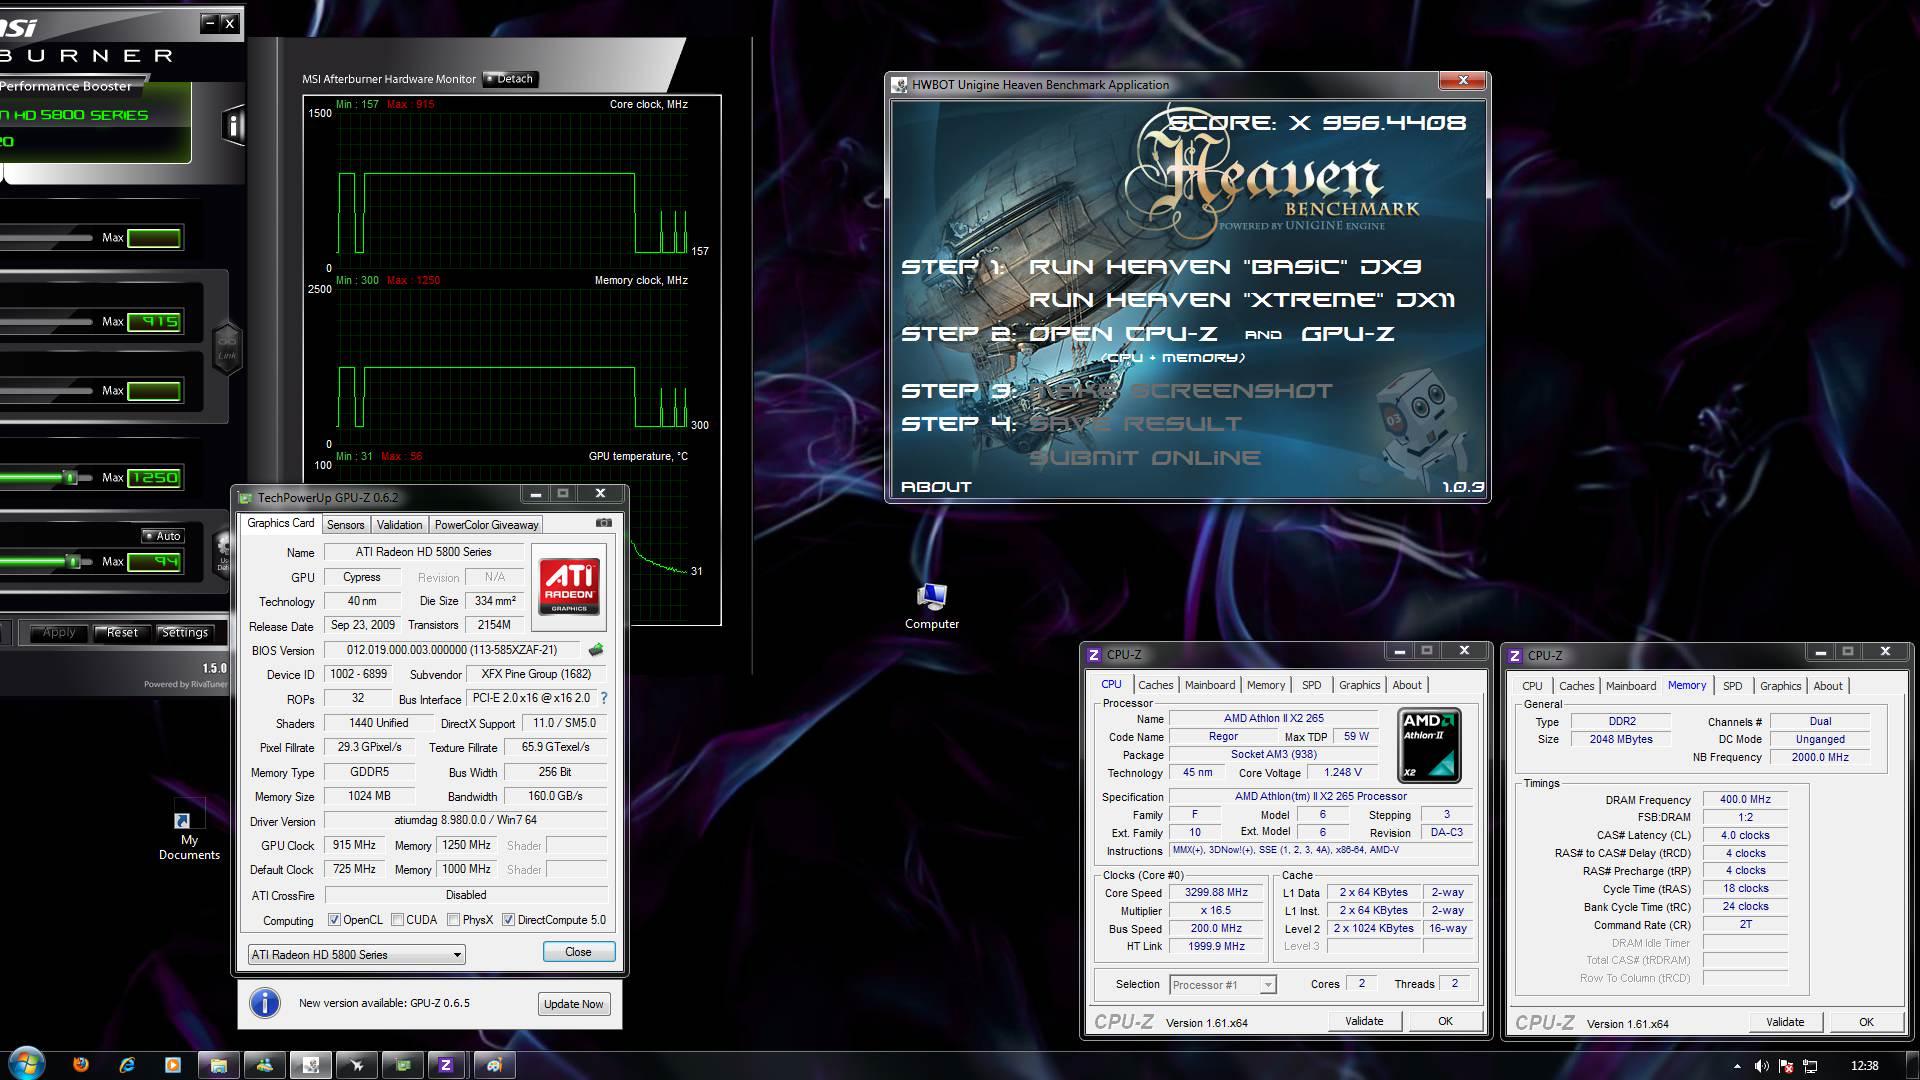Image resolution: width=1920 pixels, height=1080 pixels.
Task: Click the core clock Max value field 915
Action: (x=154, y=322)
